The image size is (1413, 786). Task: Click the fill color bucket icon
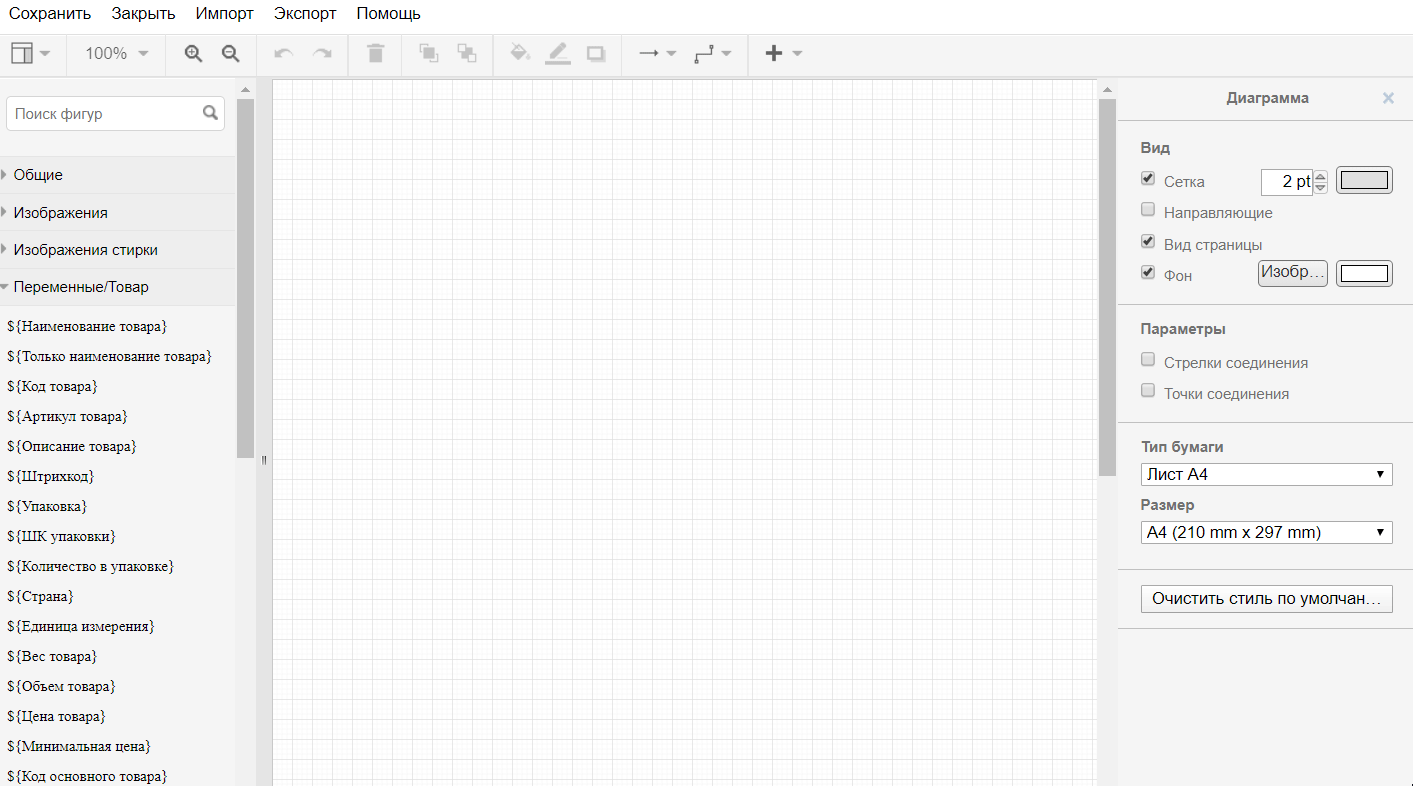(x=519, y=54)
